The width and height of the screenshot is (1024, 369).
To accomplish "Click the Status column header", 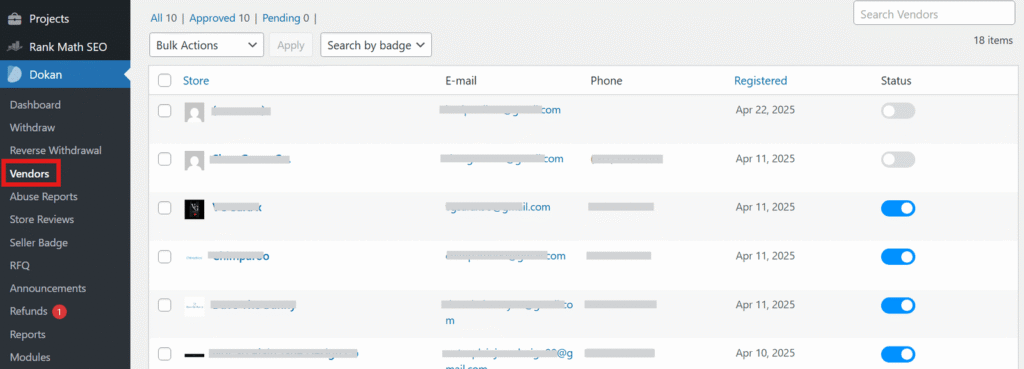I will point(896,81).
